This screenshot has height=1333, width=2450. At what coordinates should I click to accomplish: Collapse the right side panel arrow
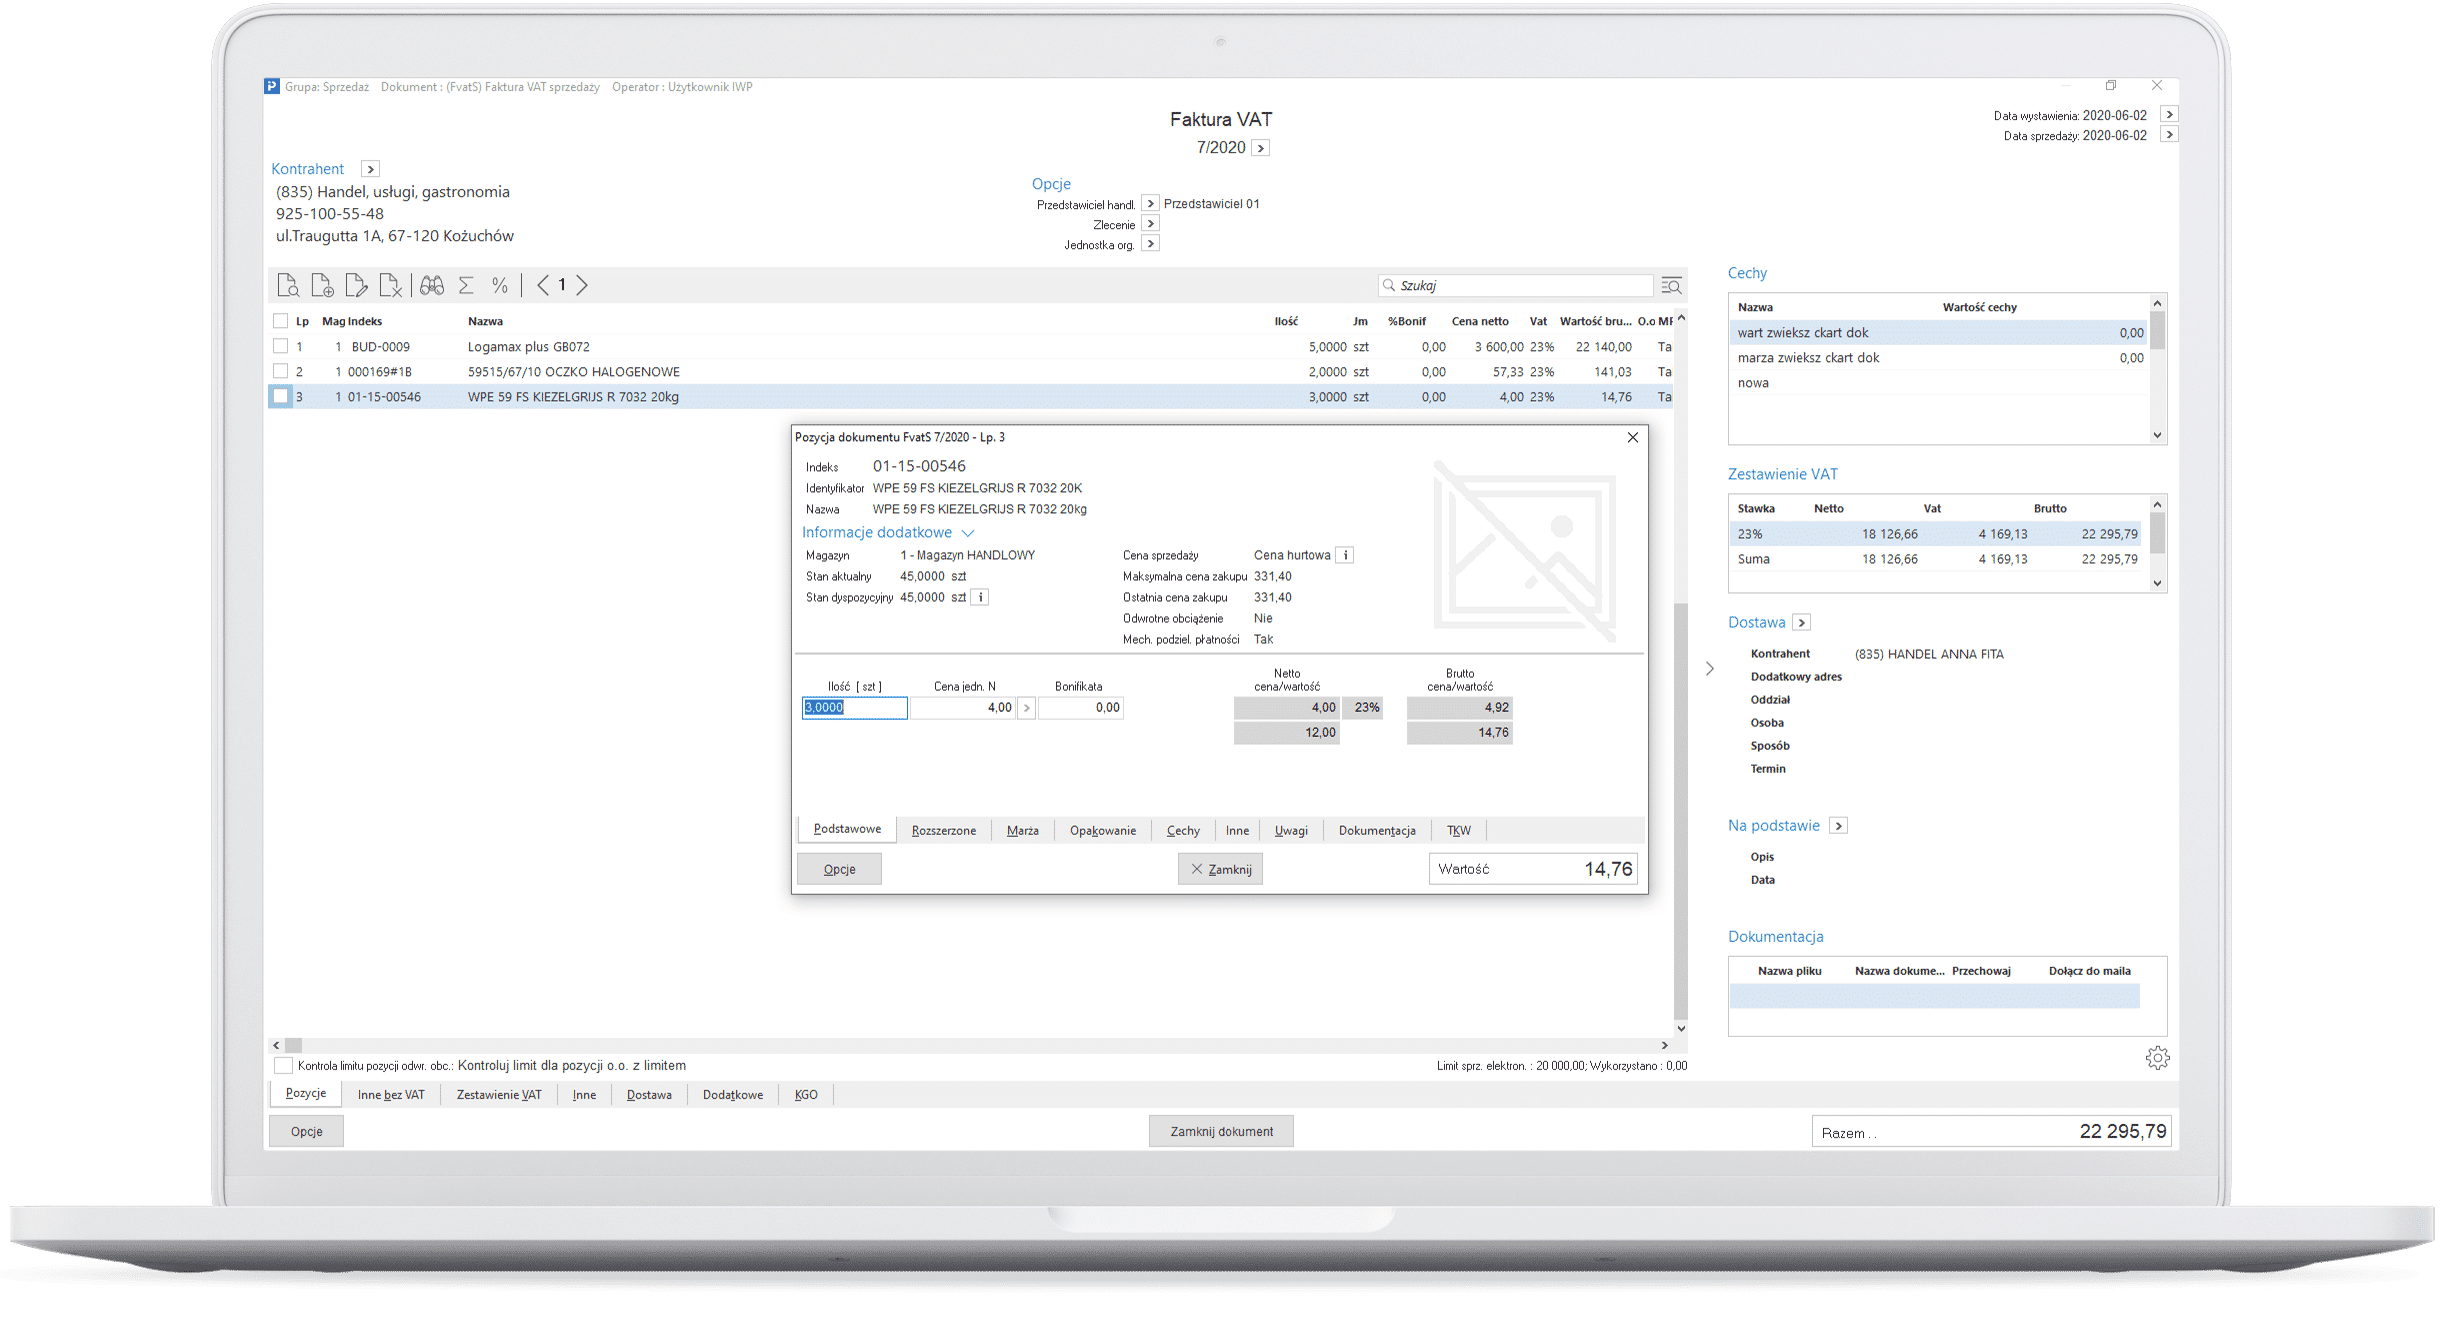1710,668
